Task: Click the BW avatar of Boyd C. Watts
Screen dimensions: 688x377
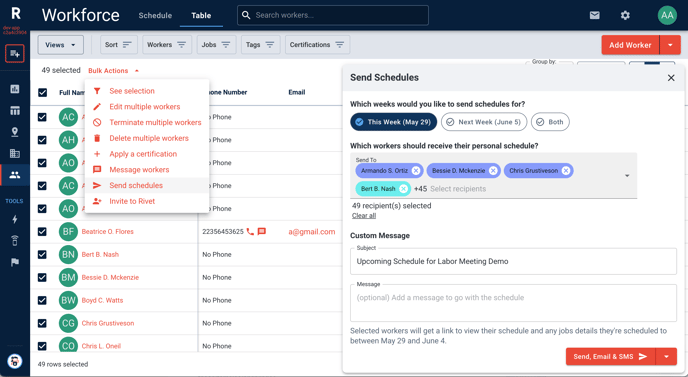Action: click(68, 301)
